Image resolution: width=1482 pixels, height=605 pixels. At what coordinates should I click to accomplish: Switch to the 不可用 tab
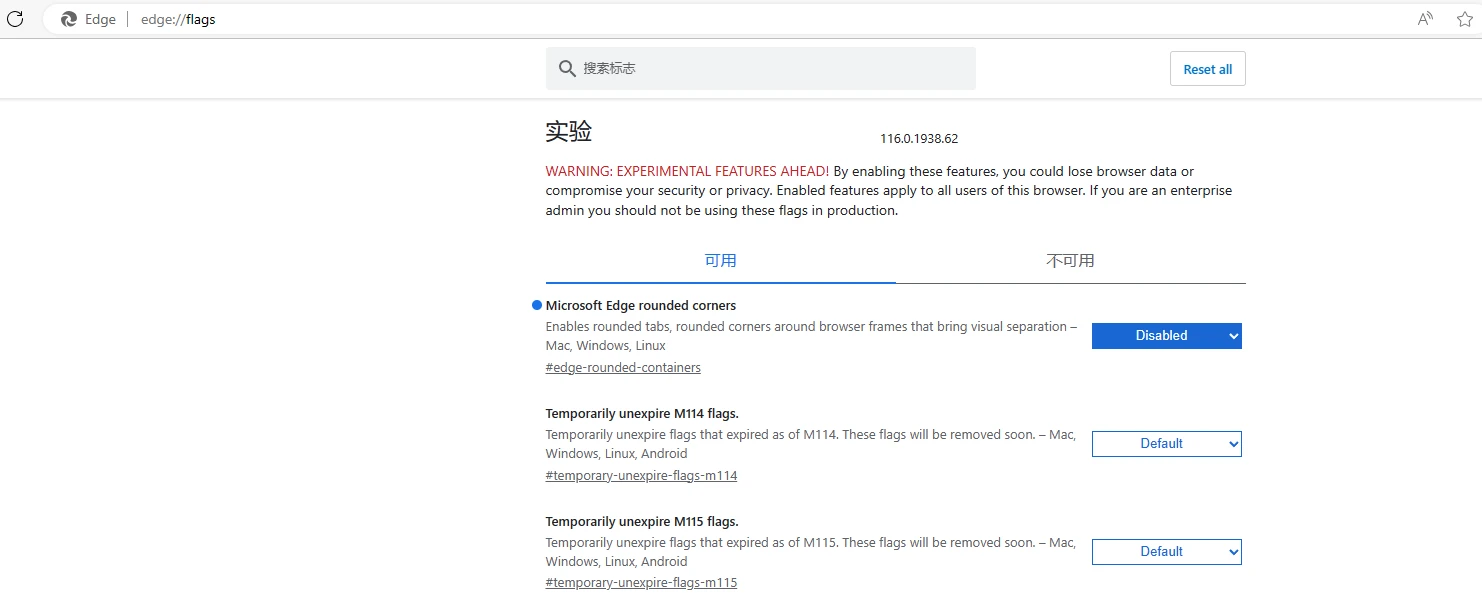(x=1070, y=261)
